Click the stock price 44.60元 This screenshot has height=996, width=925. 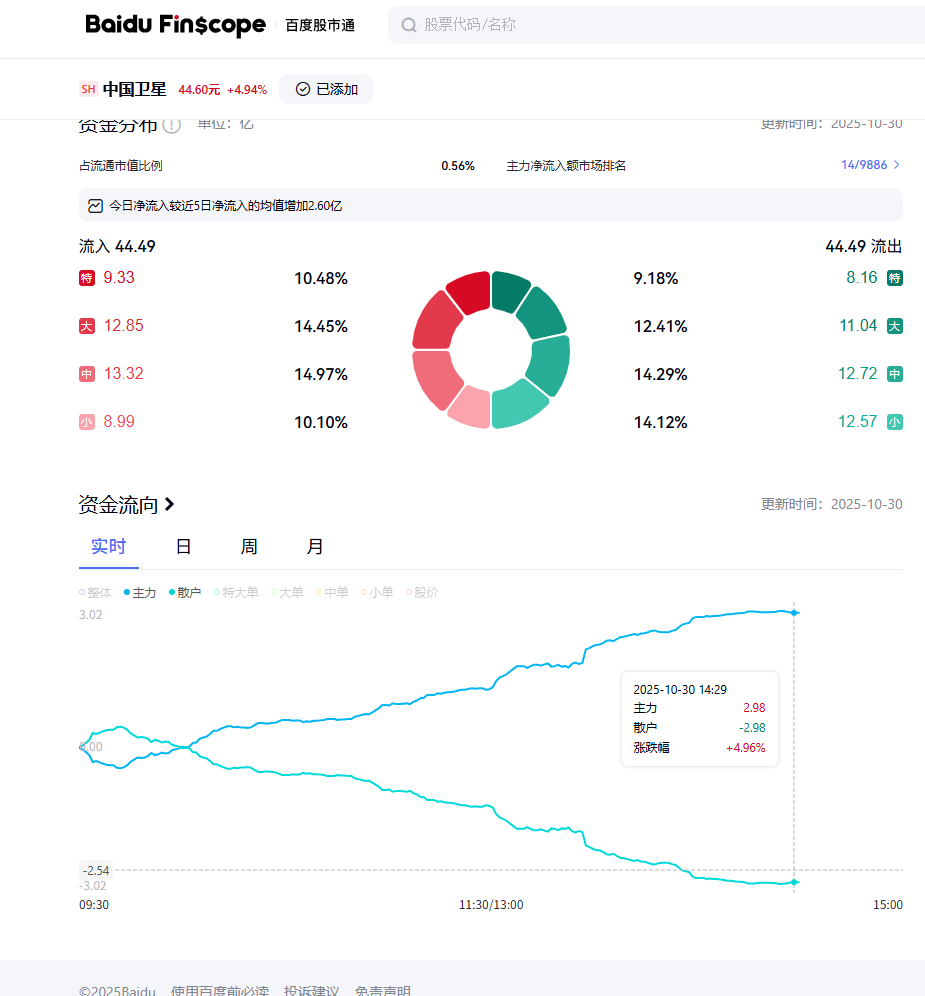(199, 90)
